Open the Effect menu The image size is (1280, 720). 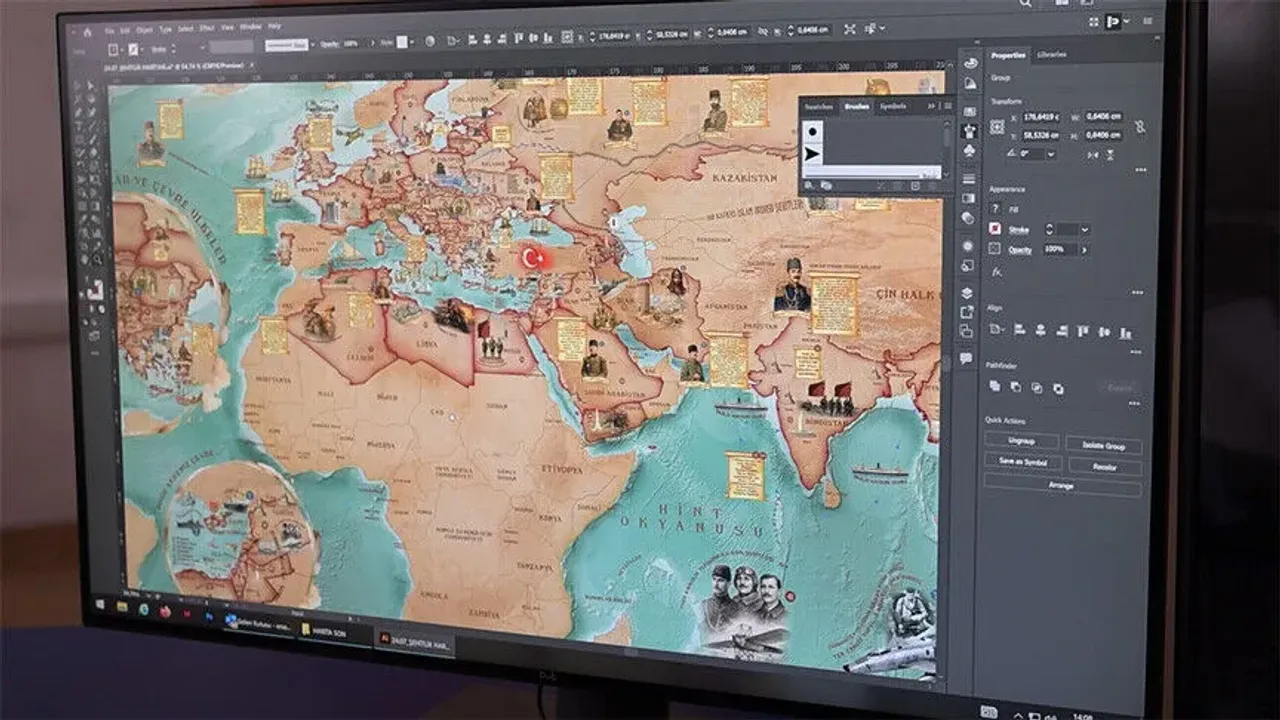pyautogui.click(x=207, y=29)
